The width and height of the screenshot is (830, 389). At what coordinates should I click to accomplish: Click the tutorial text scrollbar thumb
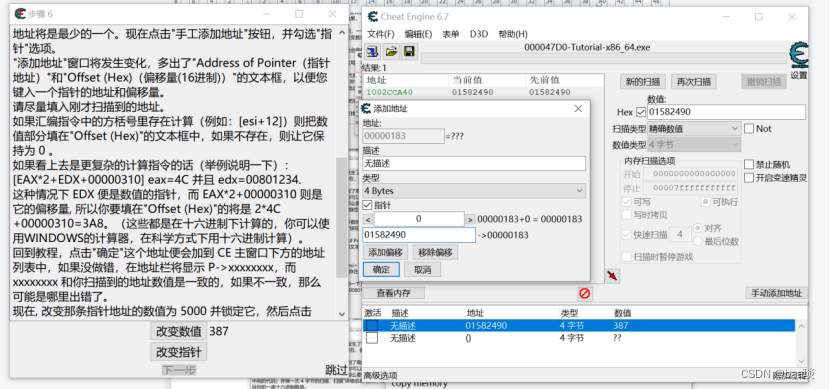(x=341, y=217)
